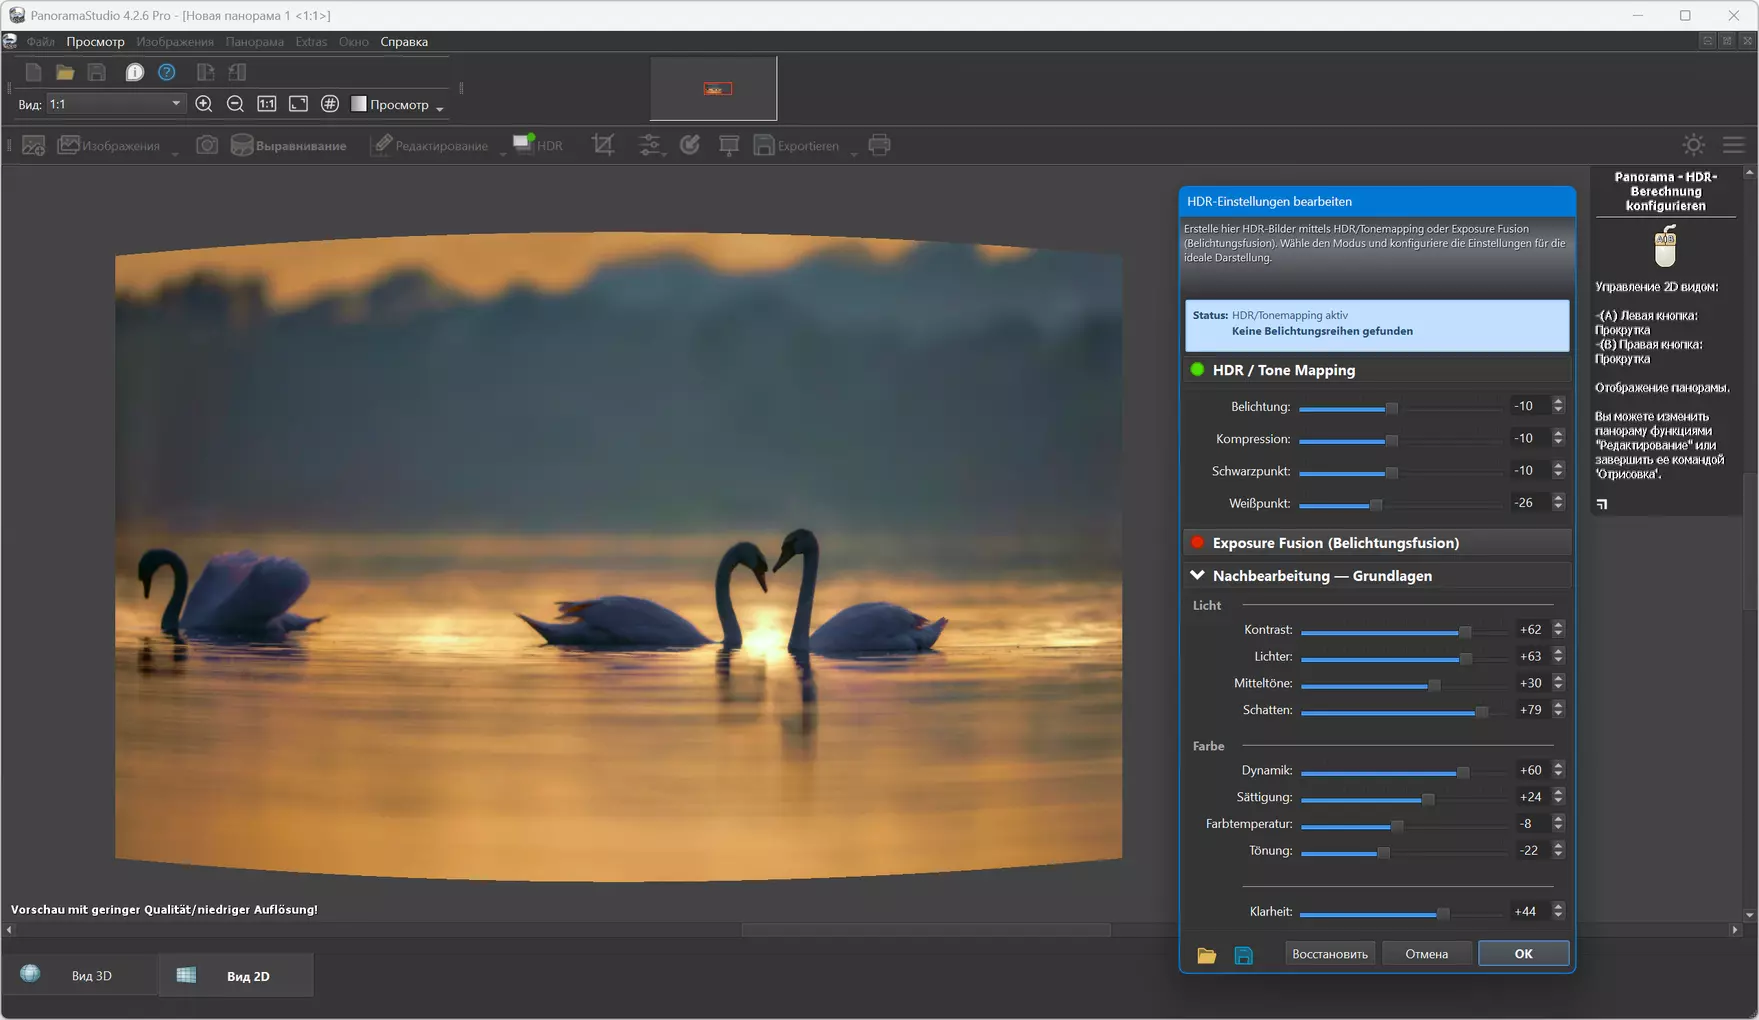The height and width of the screenshot is (1020, 1759).
Task: Fit panorama to window with the frame icon
Action: [x=298, y=104]
